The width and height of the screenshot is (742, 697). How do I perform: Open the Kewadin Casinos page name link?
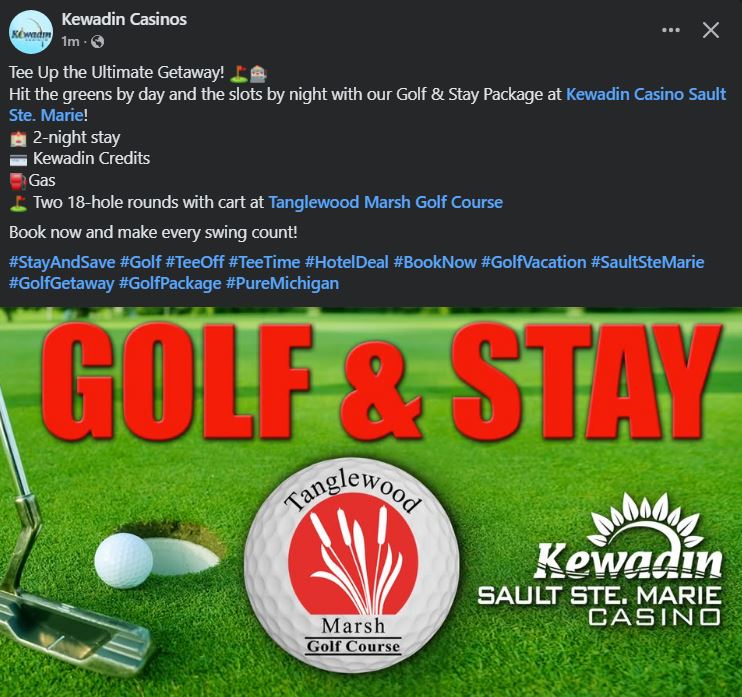(124, 19)
